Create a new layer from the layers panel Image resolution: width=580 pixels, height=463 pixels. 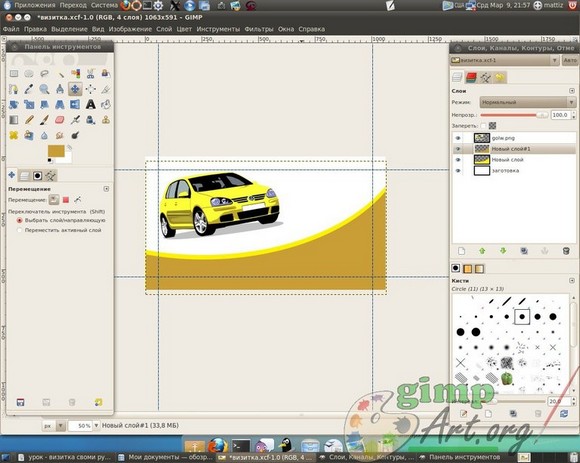pos(461,251)
